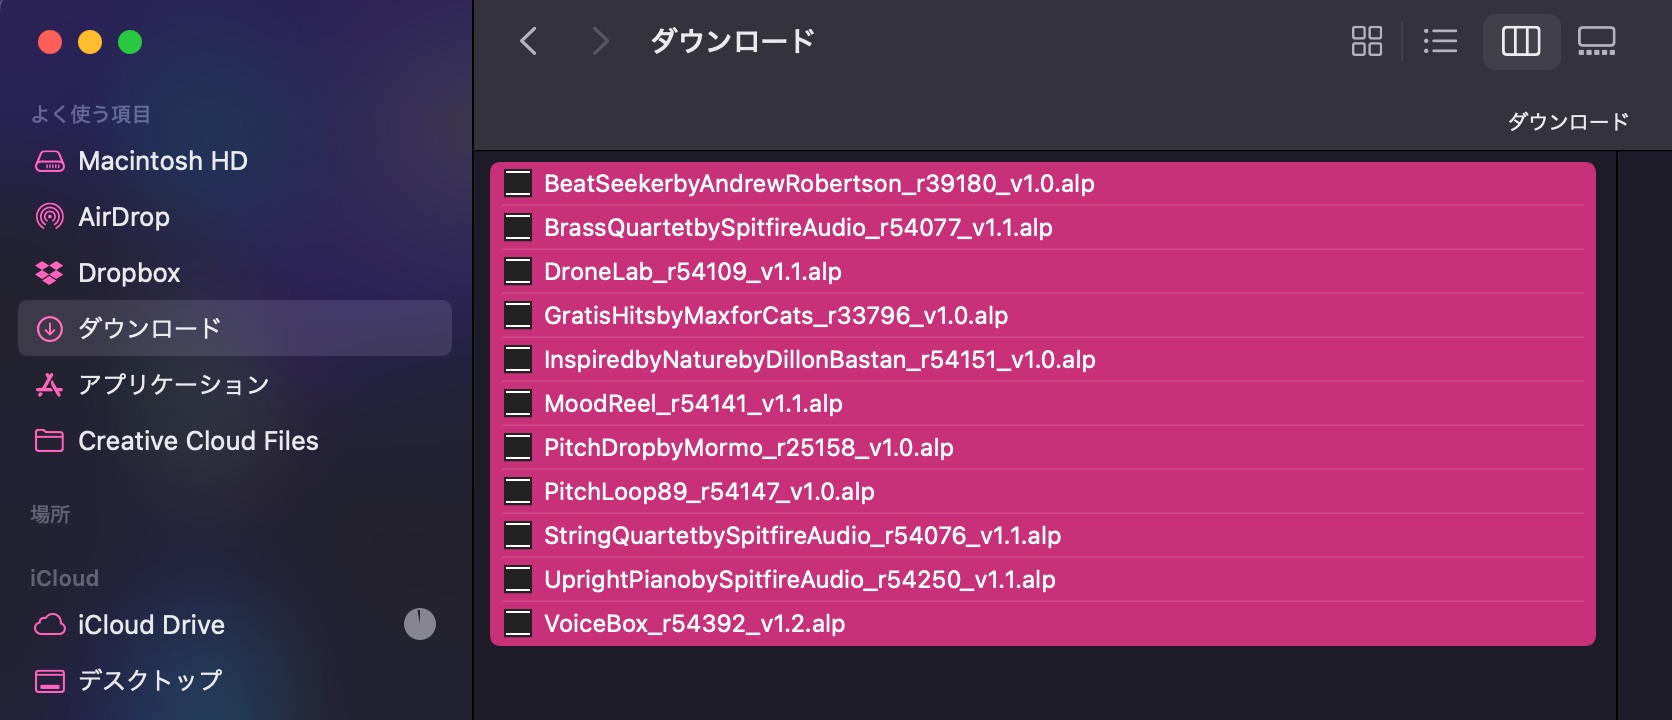
Task: Click the Macintosh HD drive icon
Action: [x=49, y=161]
